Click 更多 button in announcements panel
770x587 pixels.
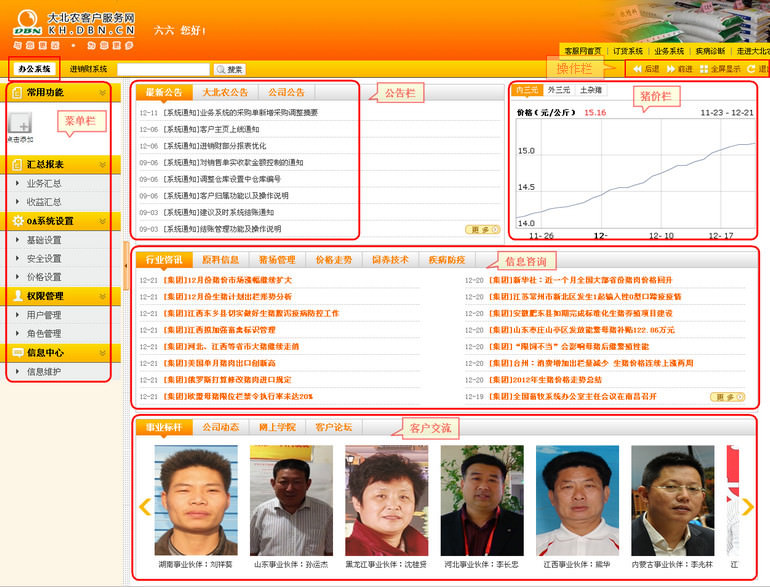pyautogui.click(x=482, y=229)
